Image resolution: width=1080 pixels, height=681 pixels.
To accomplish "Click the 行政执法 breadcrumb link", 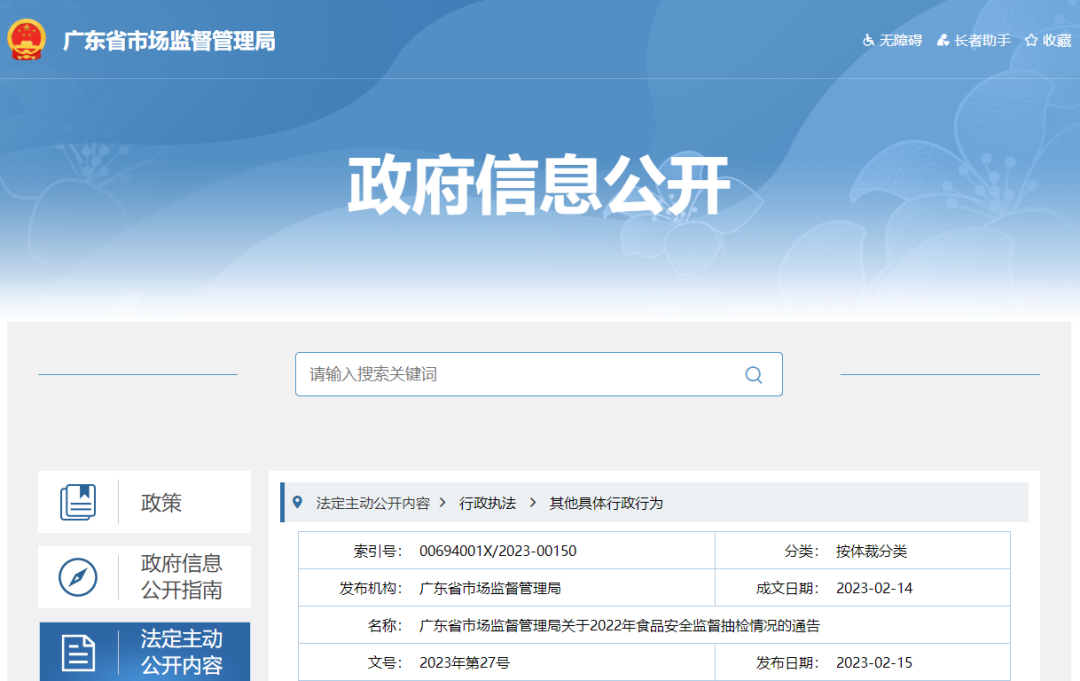I will tap(486, 503).
